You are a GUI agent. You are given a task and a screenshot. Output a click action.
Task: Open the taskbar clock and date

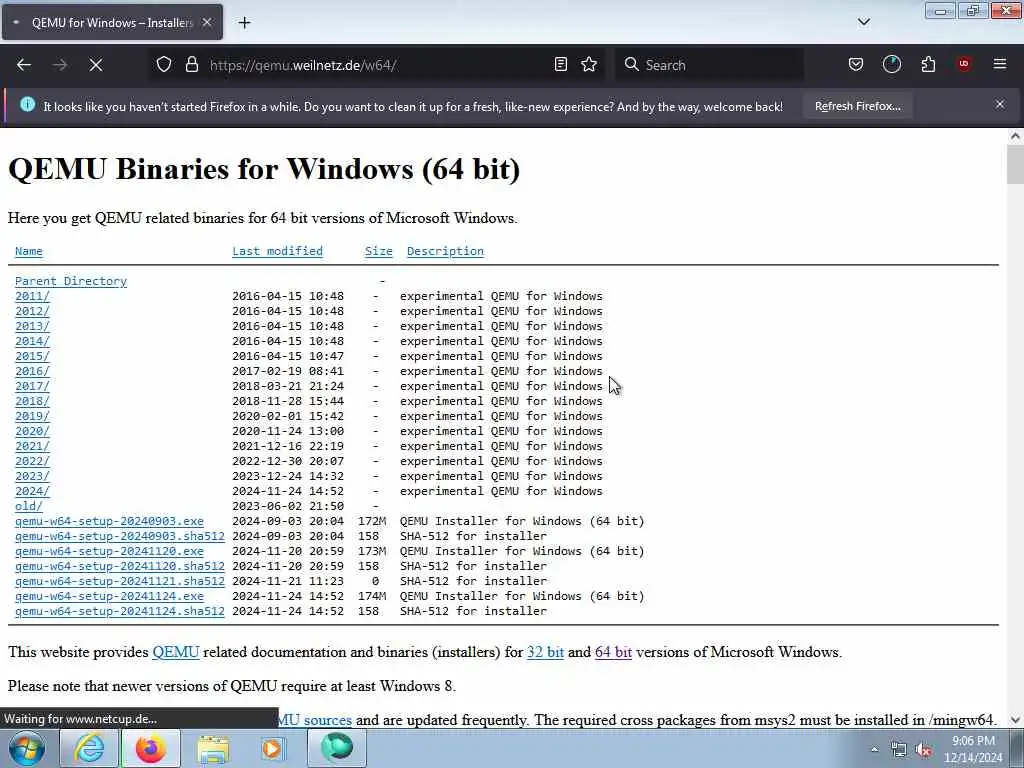click(973, 749)
